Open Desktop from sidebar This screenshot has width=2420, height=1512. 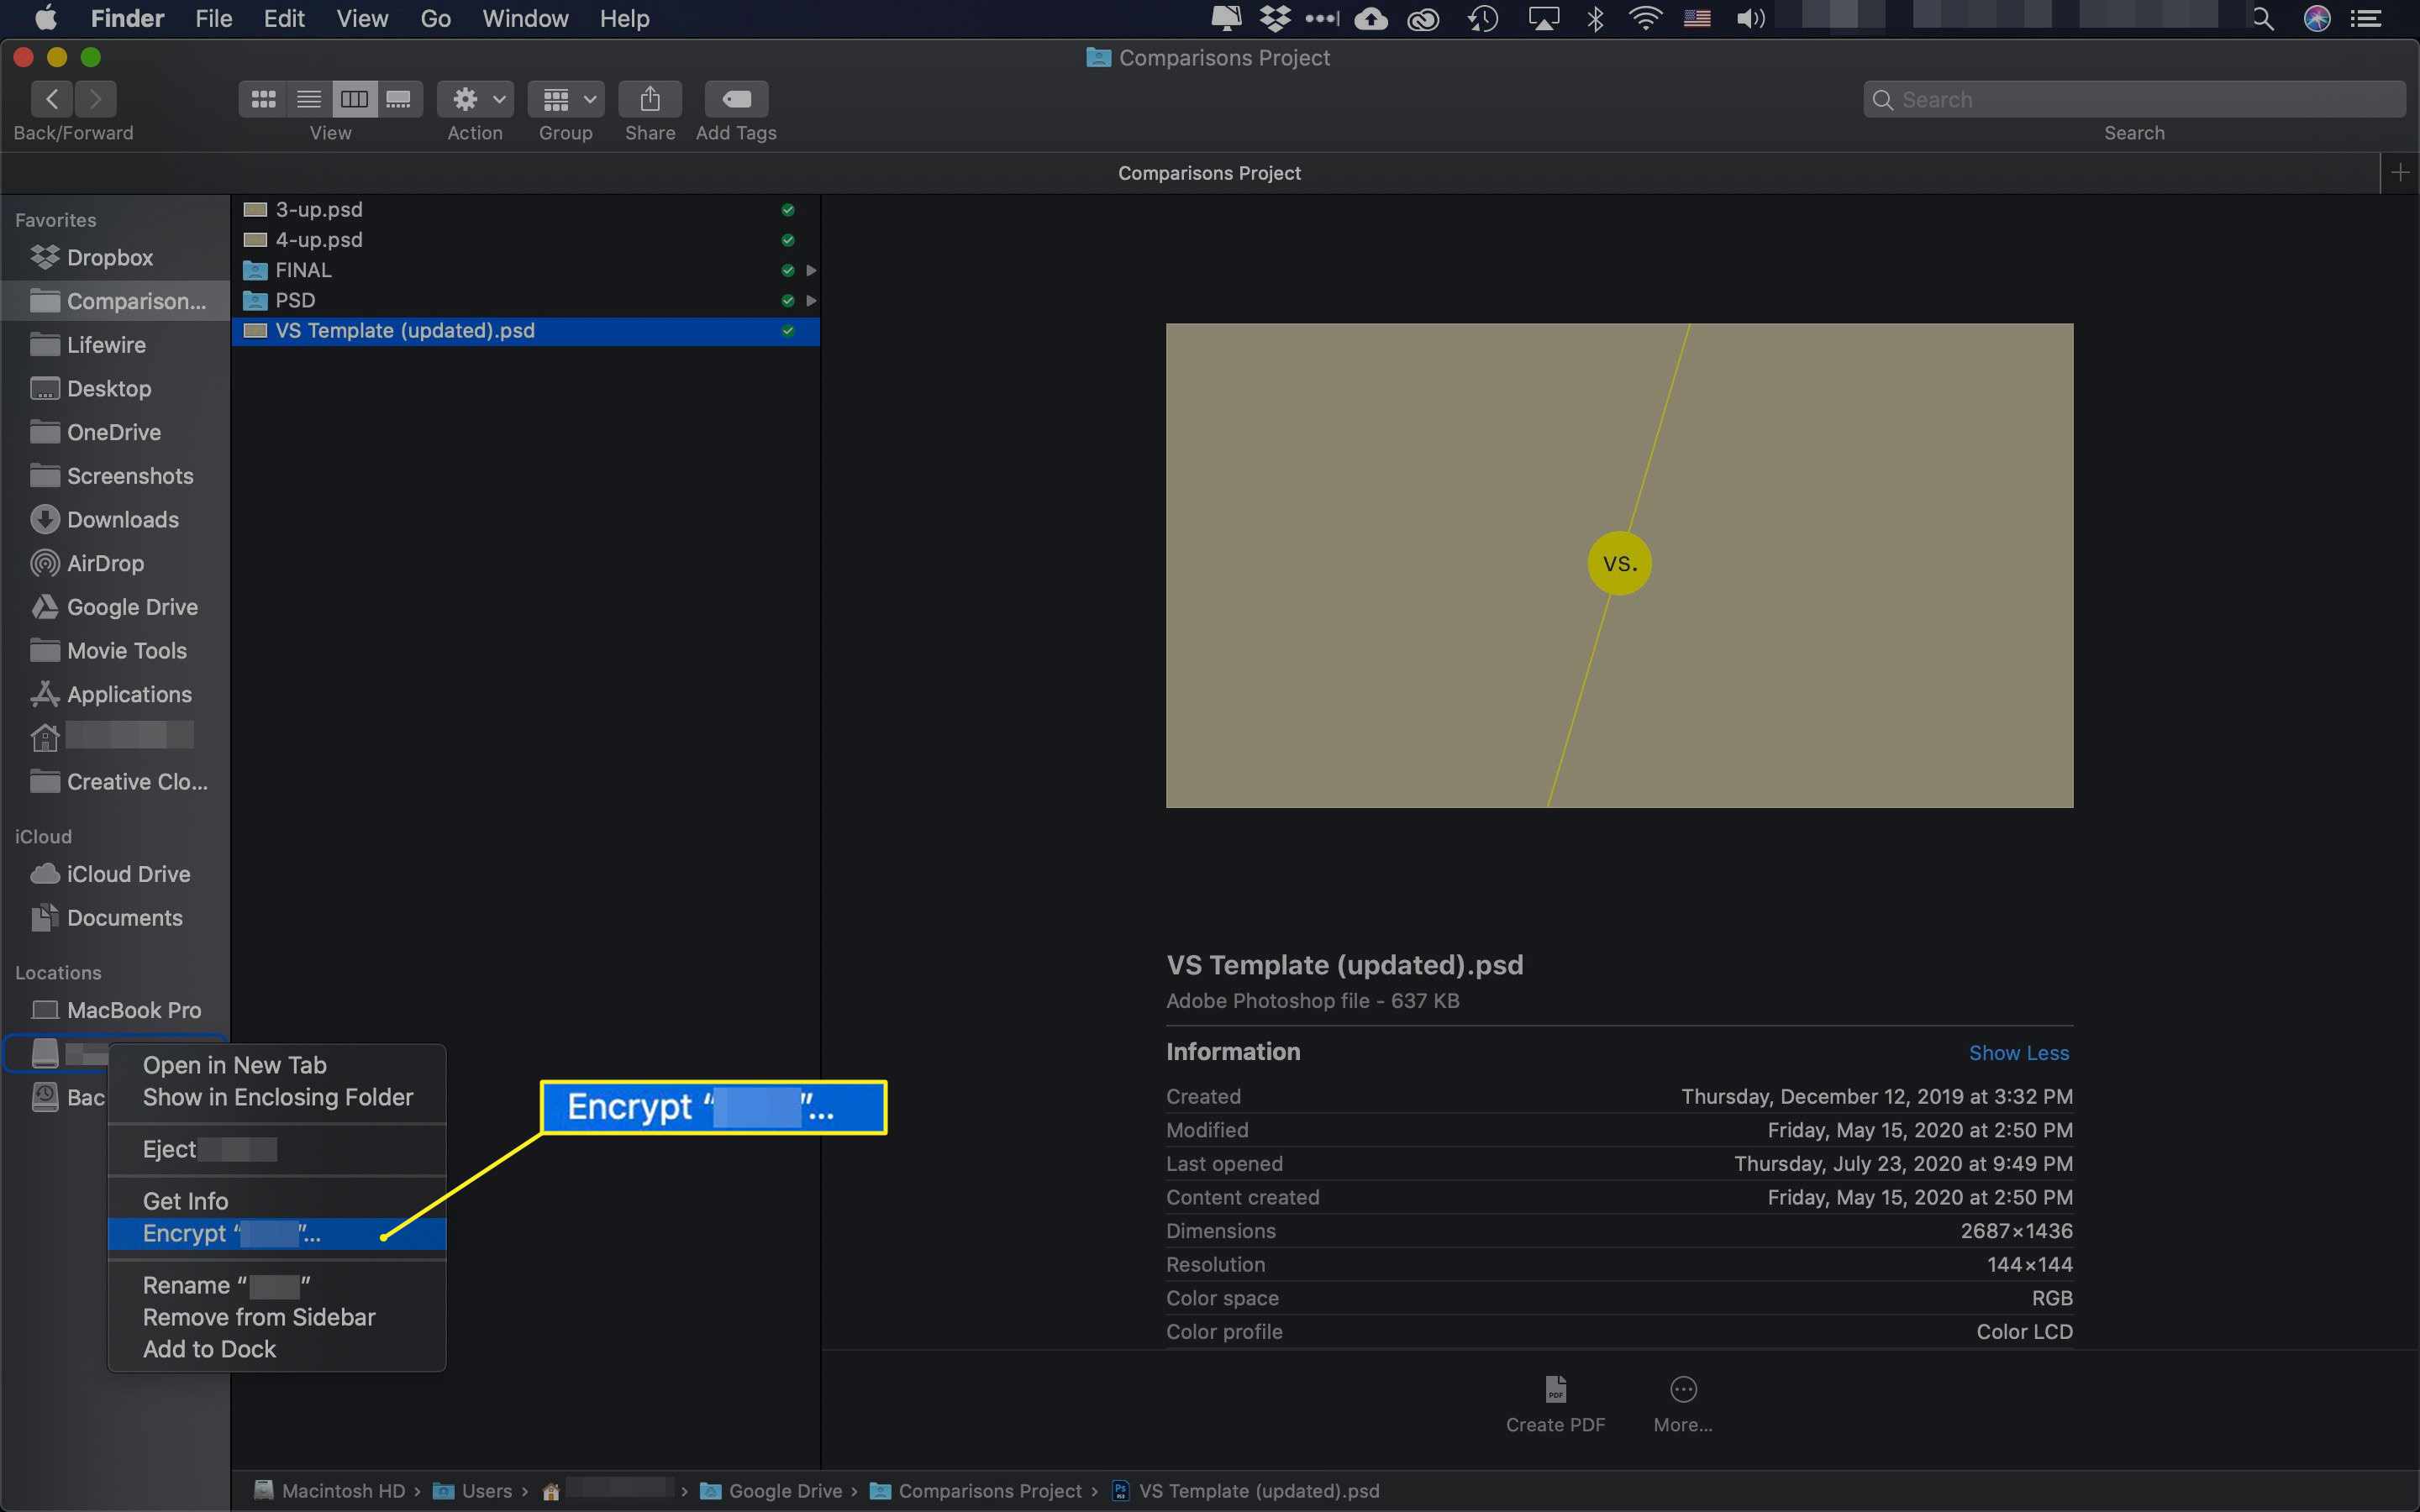pyautogui.click(x=109, y=388)
